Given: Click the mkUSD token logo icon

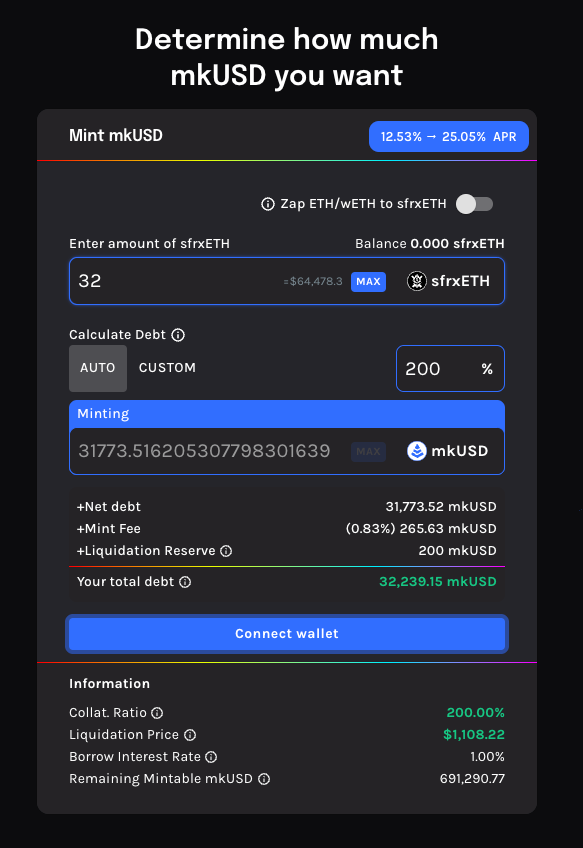Looking at the screenshot, I should tap(416, 451).
